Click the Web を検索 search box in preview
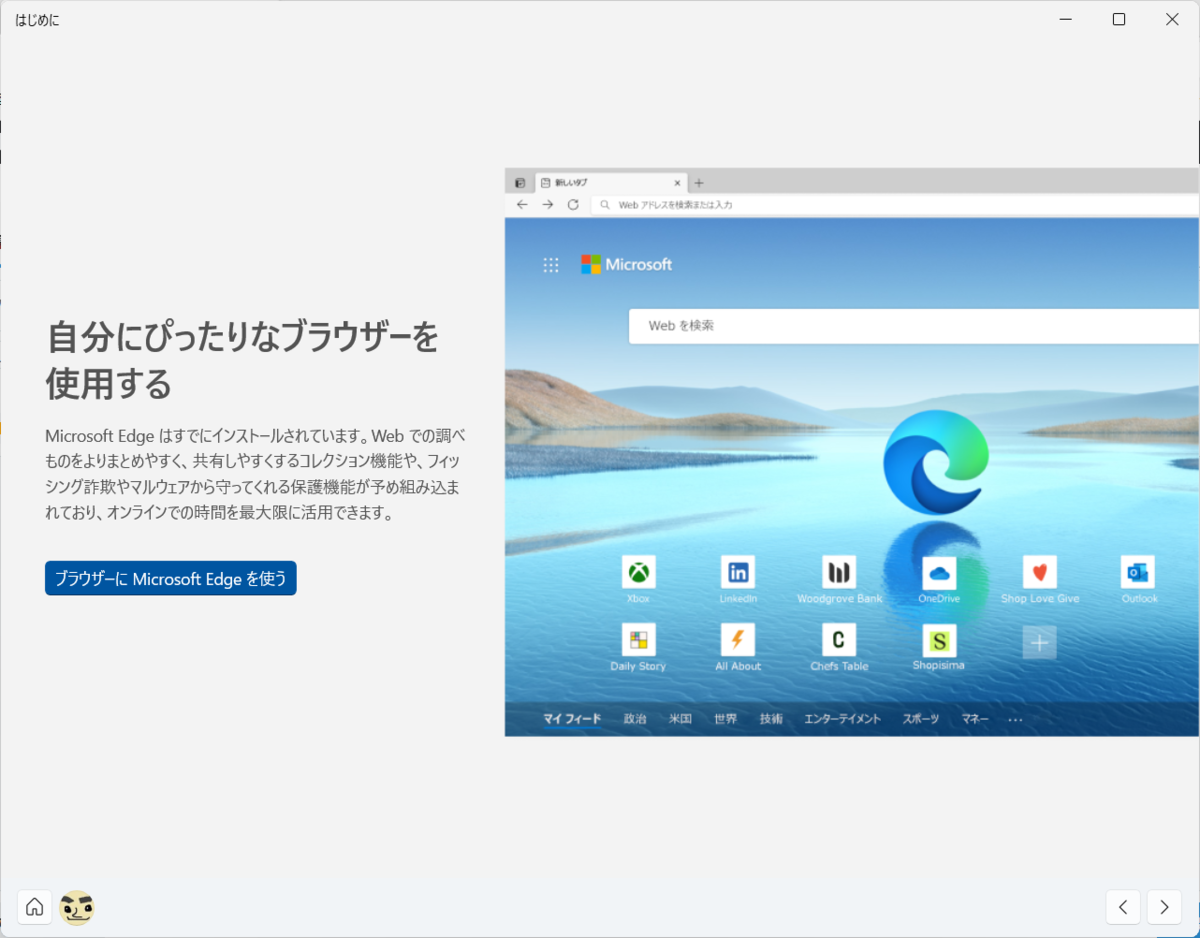Screen dimensions: 1200x938 pyautogui.click(x=913, y=326)
